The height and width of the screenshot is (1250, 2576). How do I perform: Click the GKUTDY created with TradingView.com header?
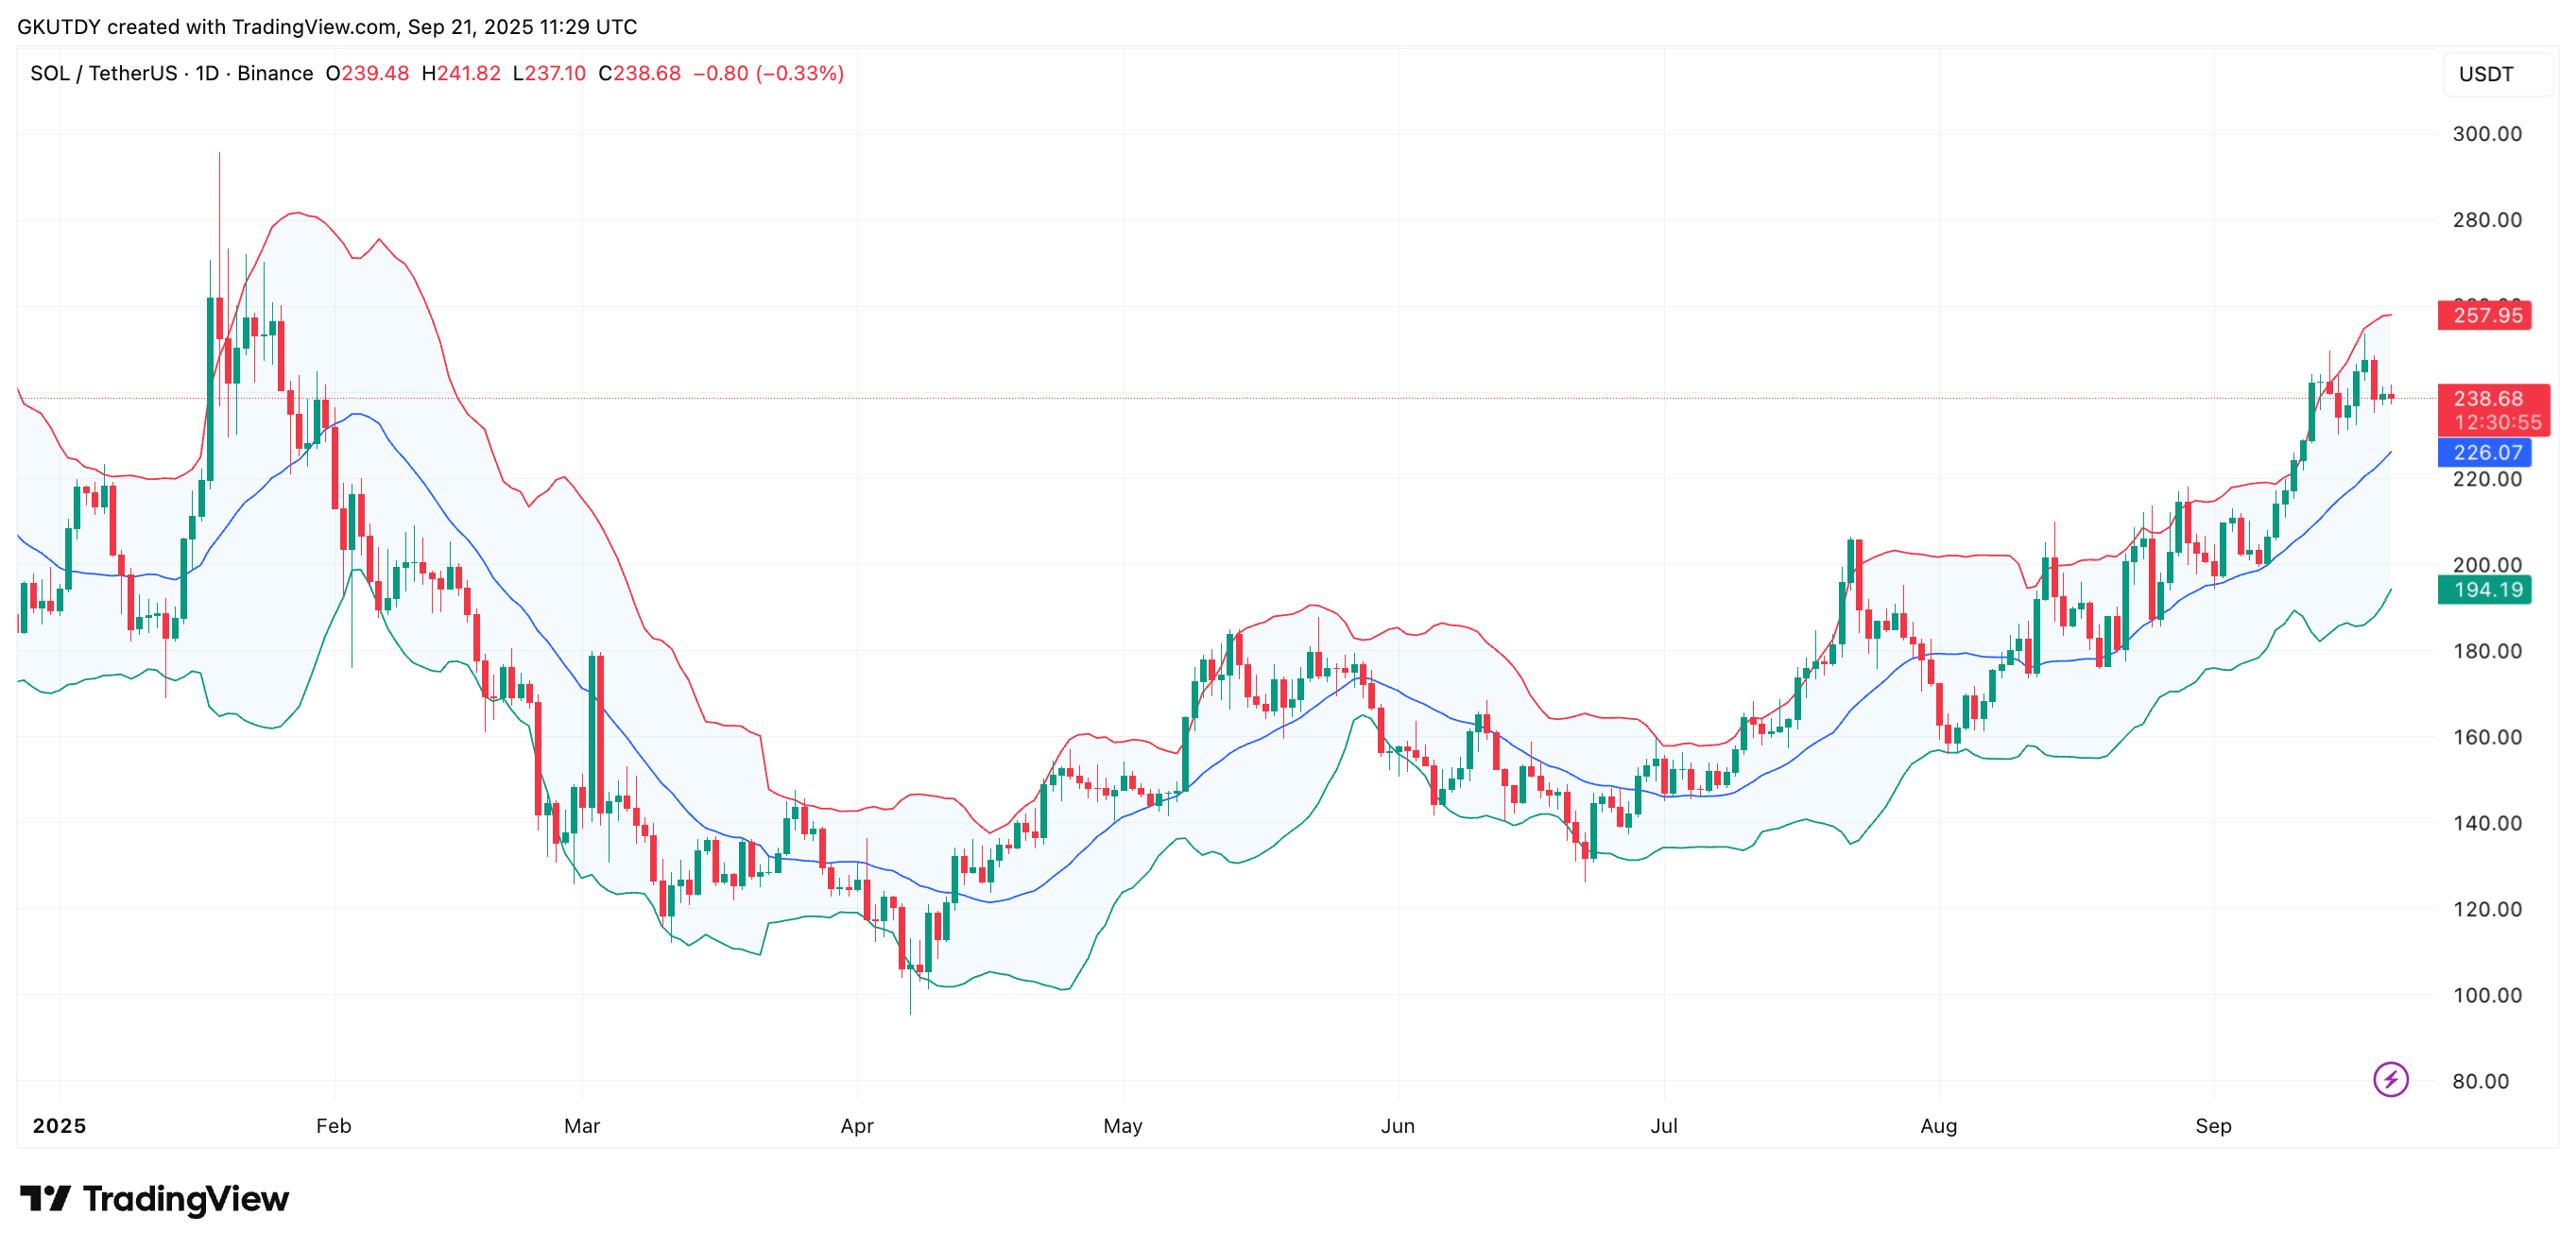tap(326, 27)
